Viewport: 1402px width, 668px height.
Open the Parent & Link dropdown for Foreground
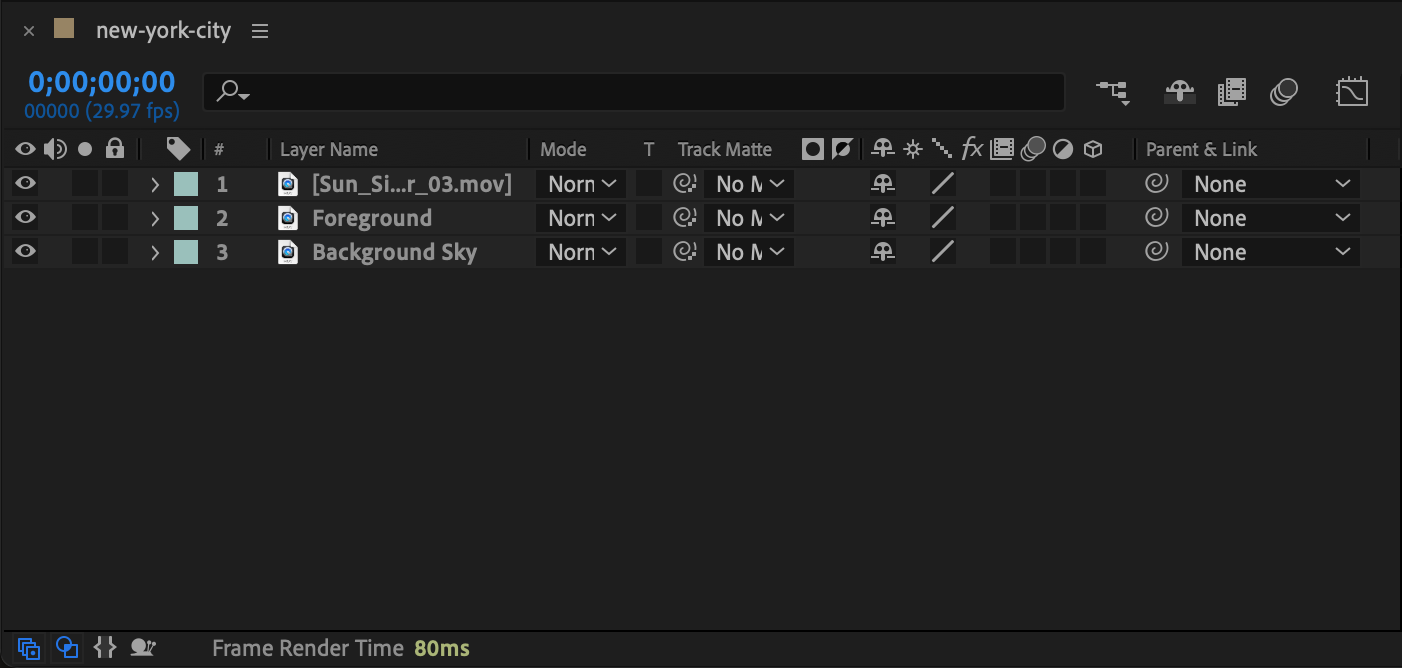[1270, 218]
